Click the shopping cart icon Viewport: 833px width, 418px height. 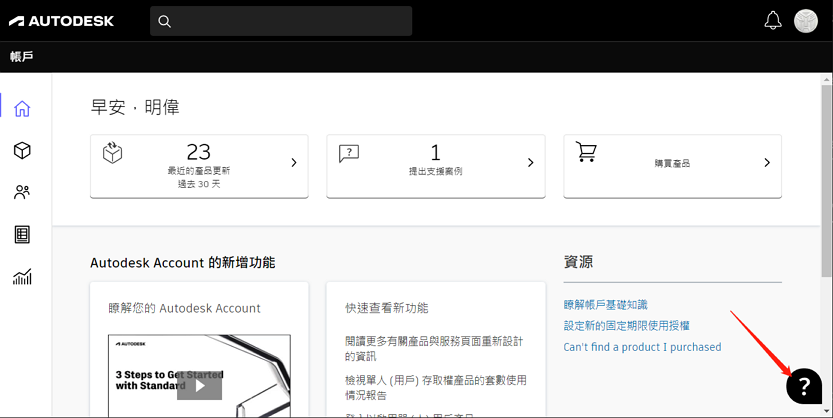point(586,151)
